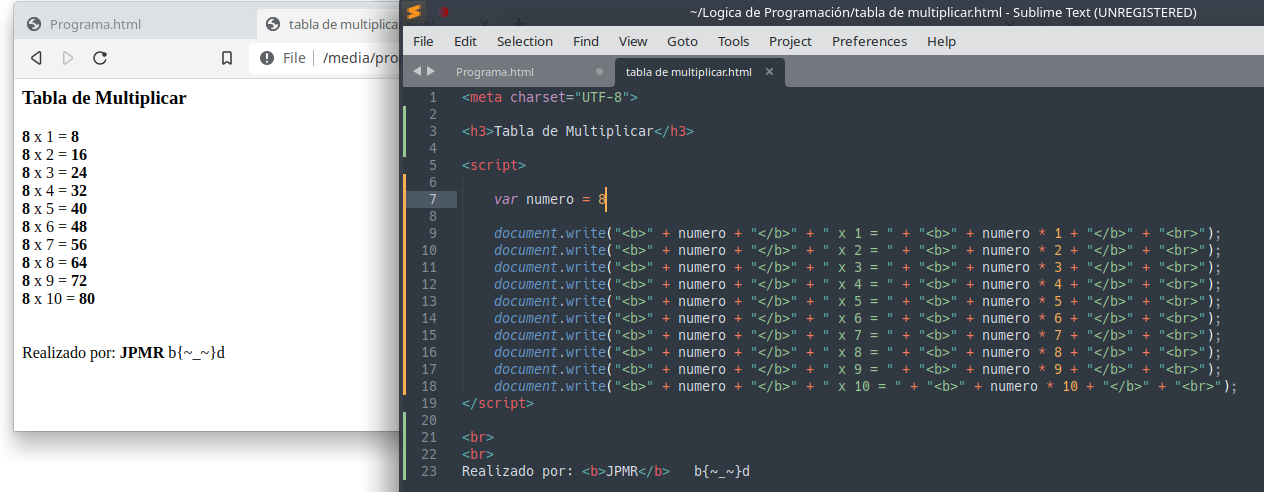Open the Preferences menu
Image resolution: width=1264 pixels, height=492 pixels.
(869, 41)
